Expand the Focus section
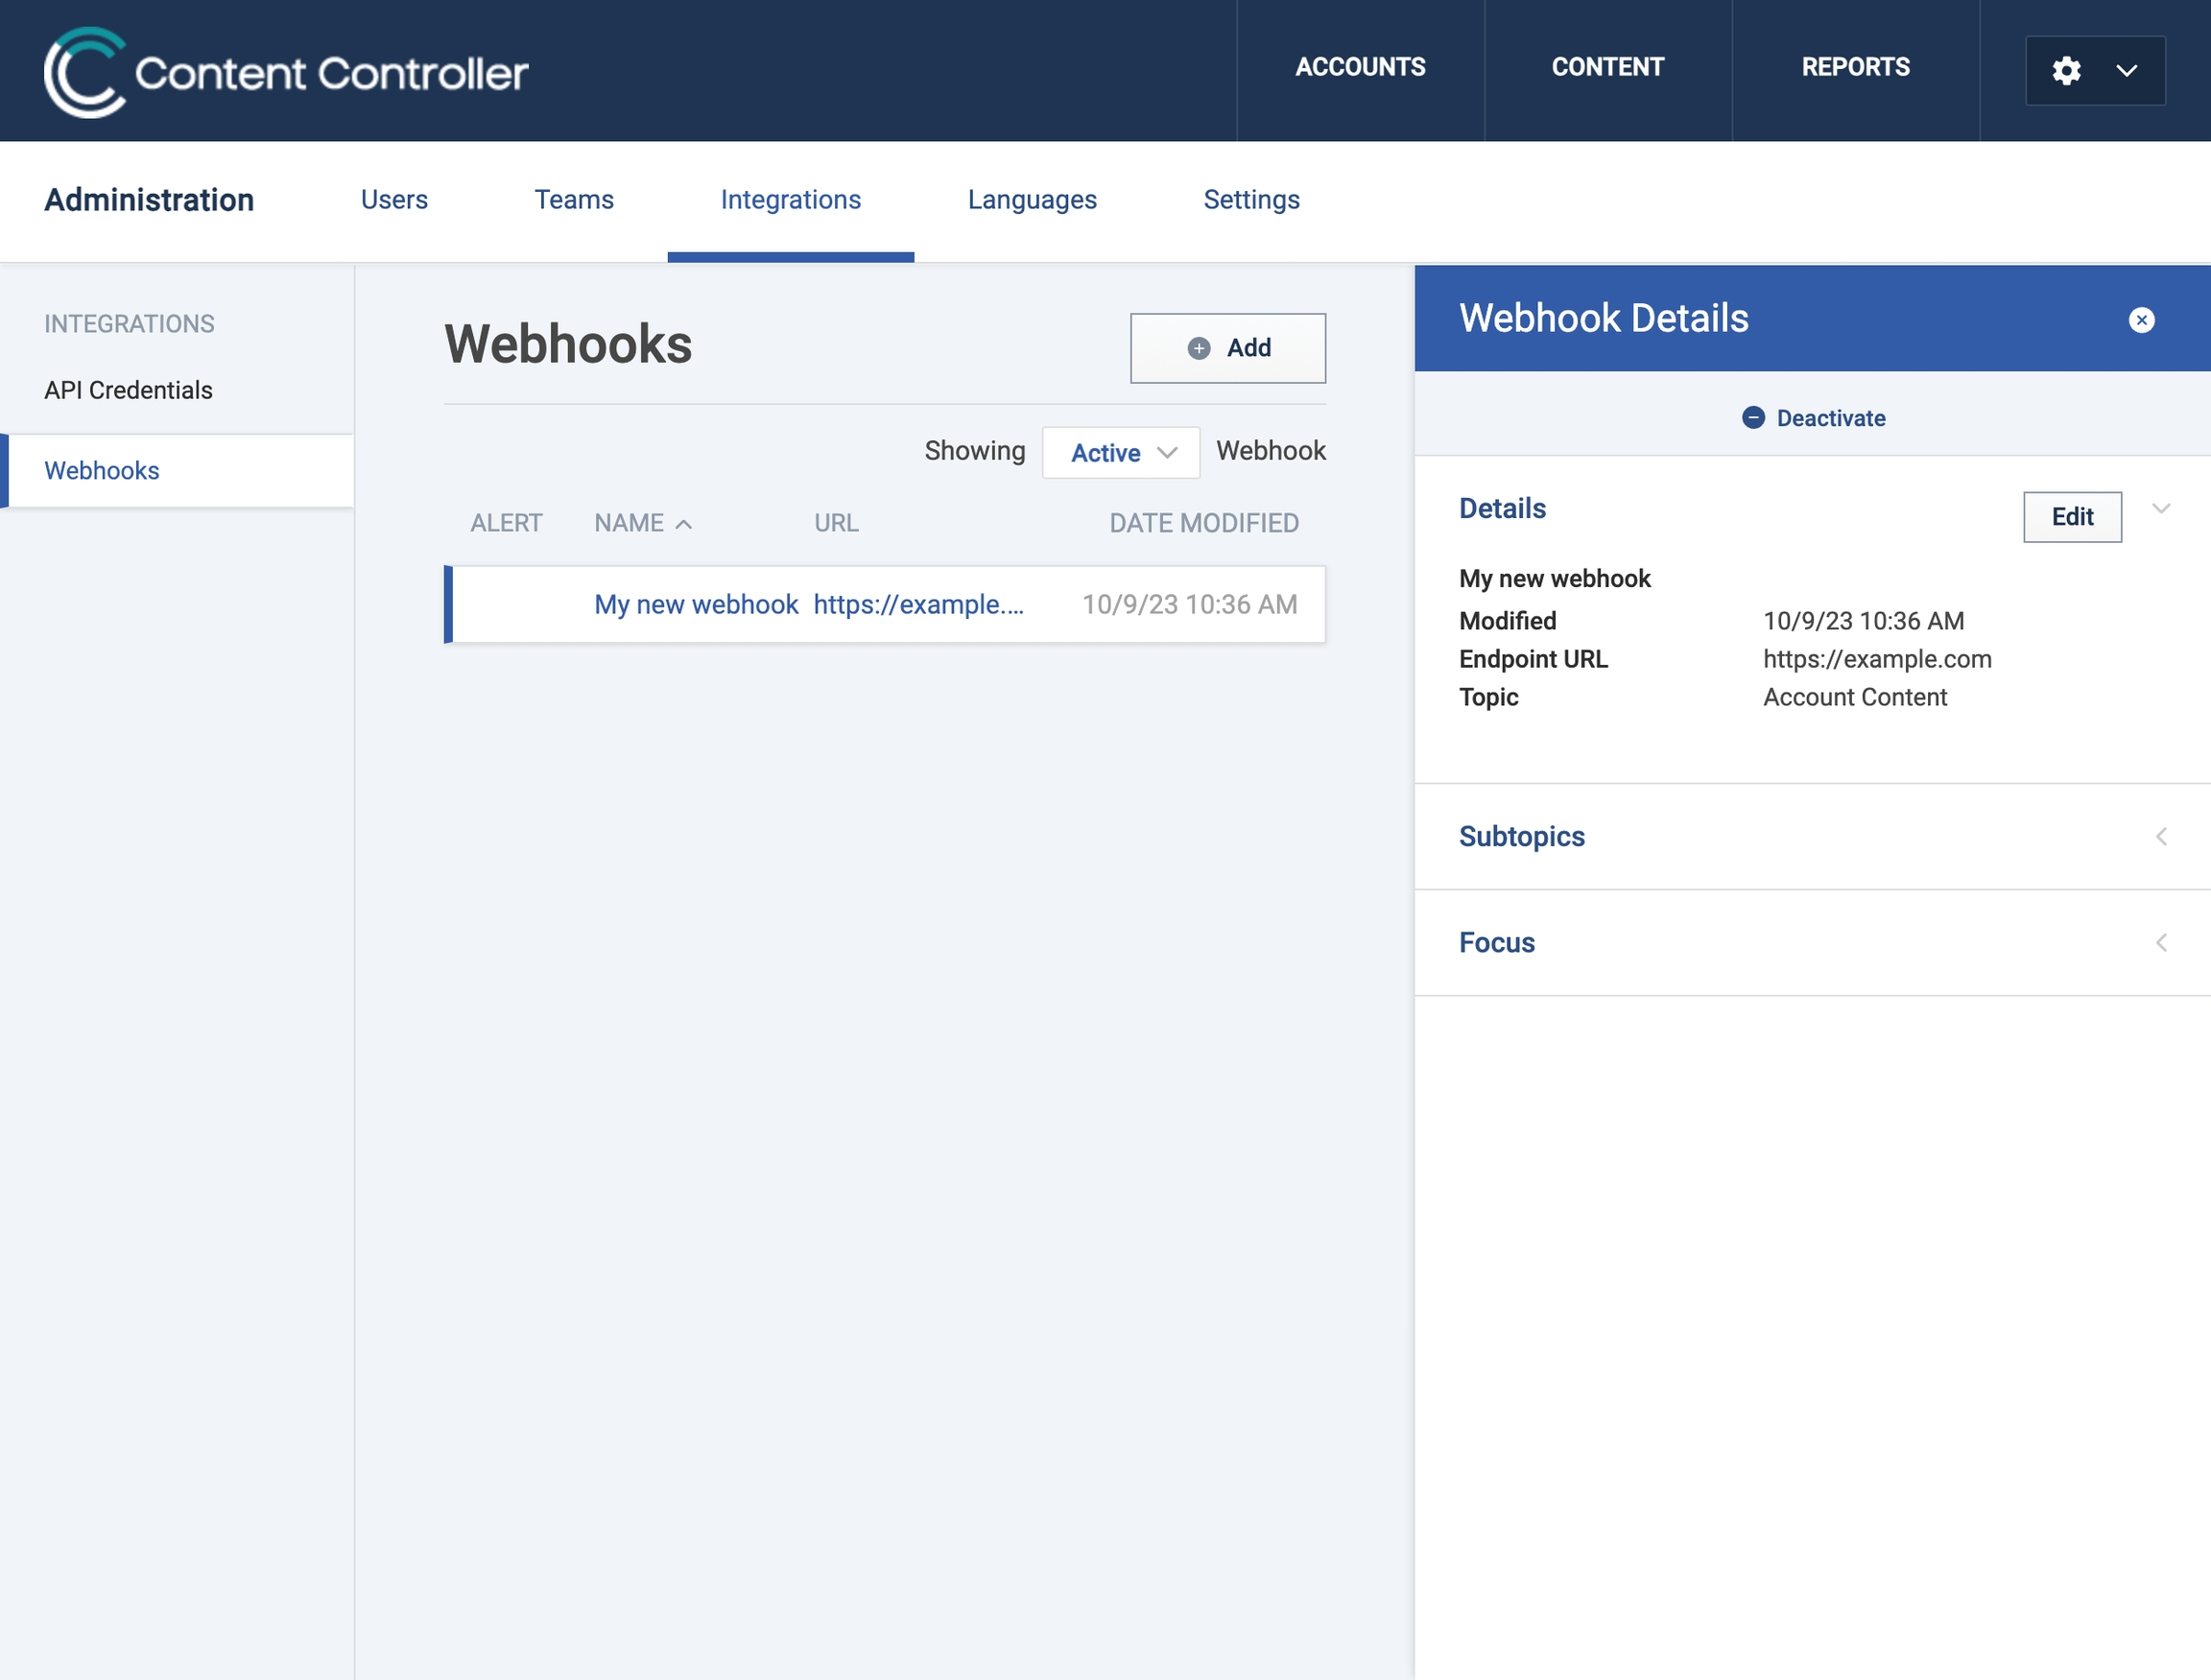2211x1680 pixels. [x=2160, y=942]
